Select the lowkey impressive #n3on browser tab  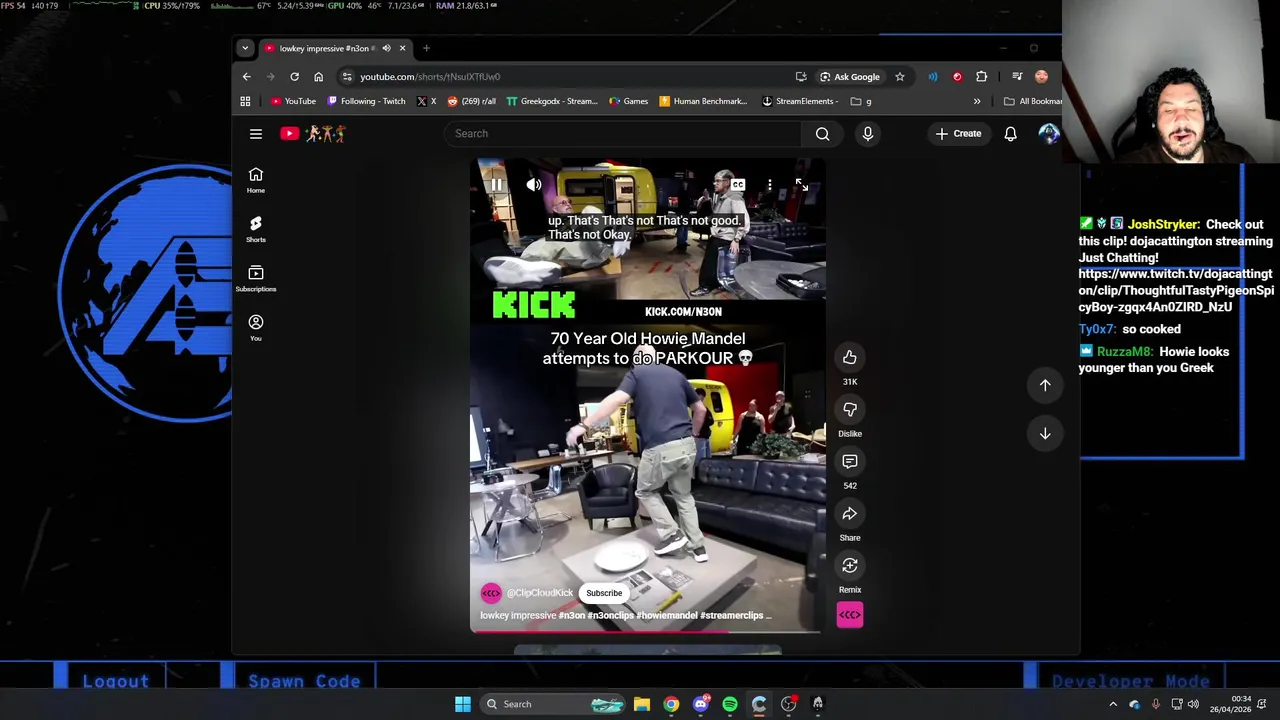click(328, 48)
